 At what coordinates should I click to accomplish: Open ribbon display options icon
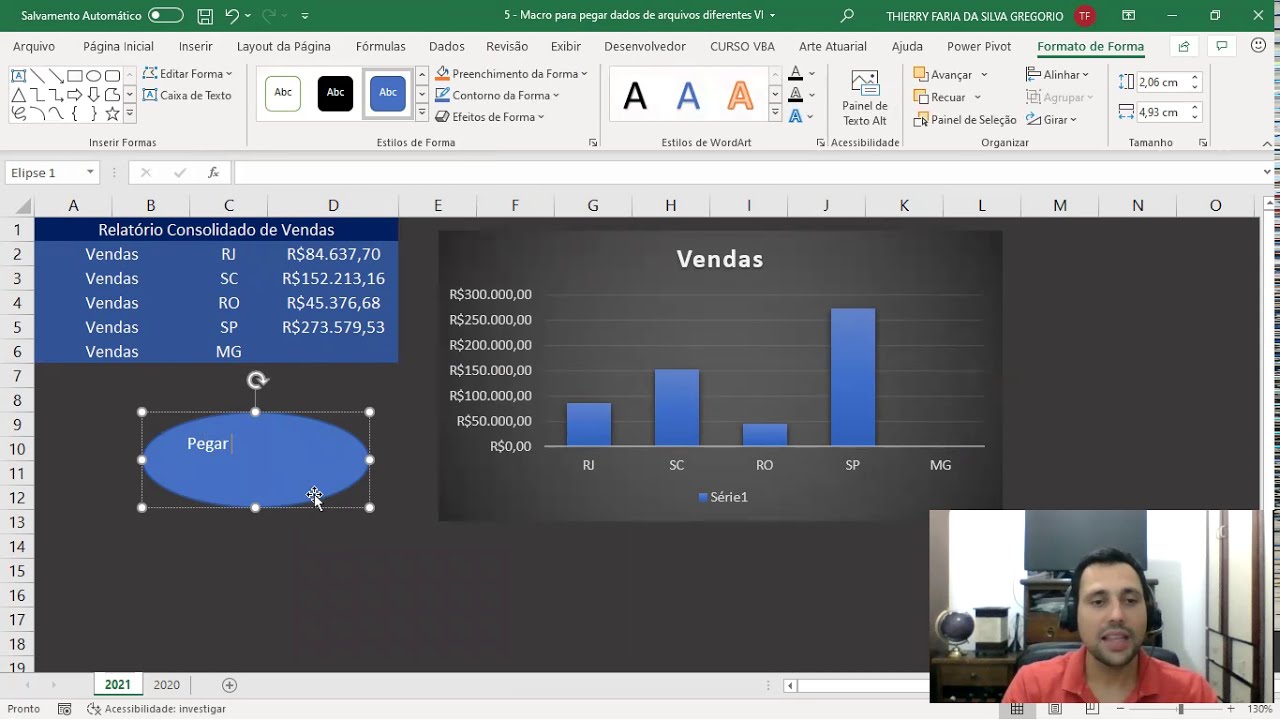pos(1128,16)
